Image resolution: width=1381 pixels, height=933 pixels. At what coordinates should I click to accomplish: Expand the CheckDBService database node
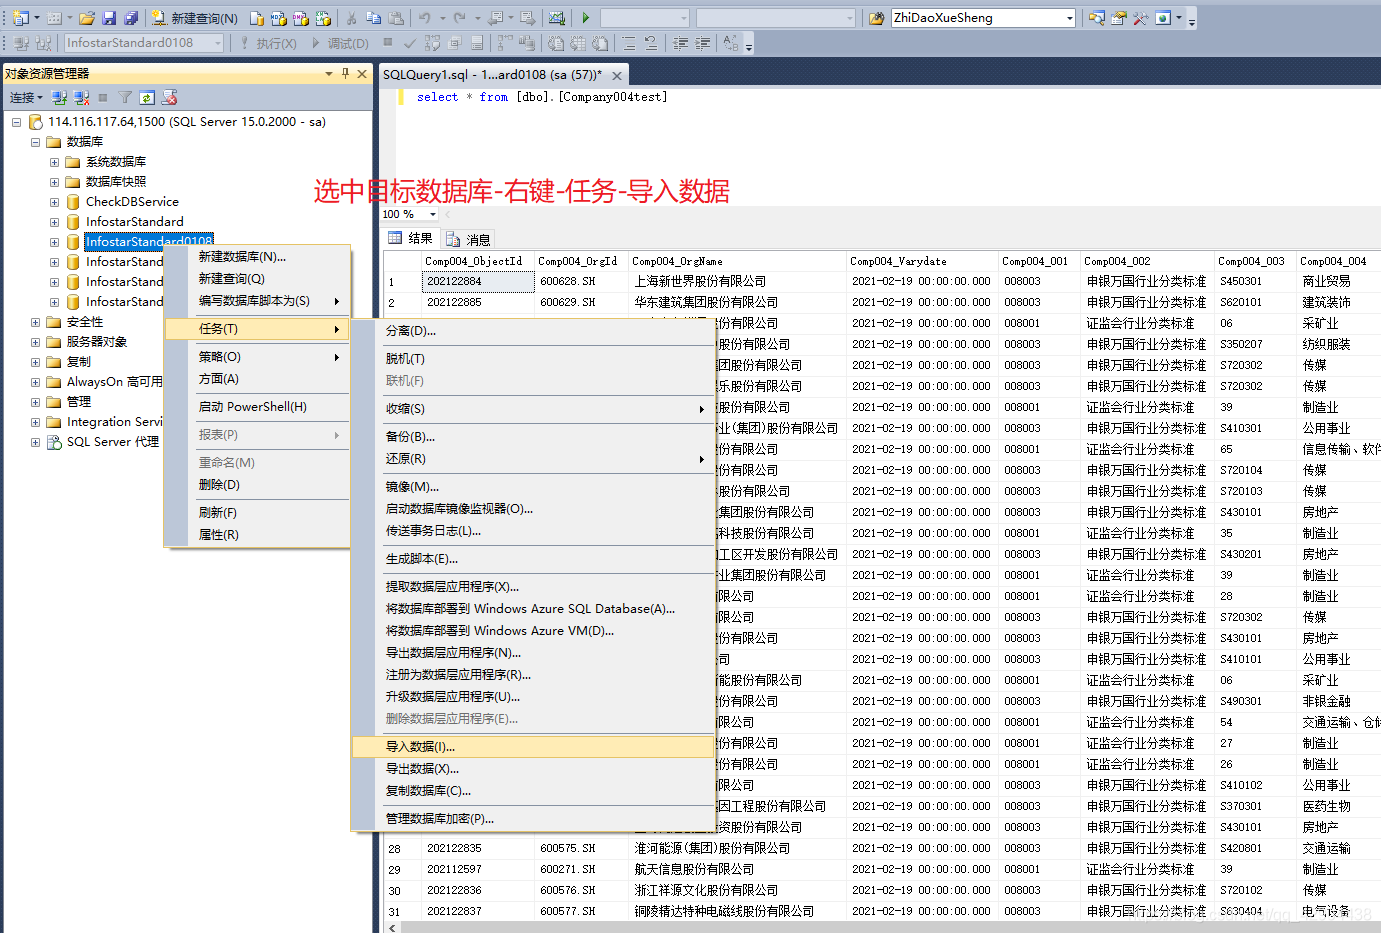[x=54, y=202]
